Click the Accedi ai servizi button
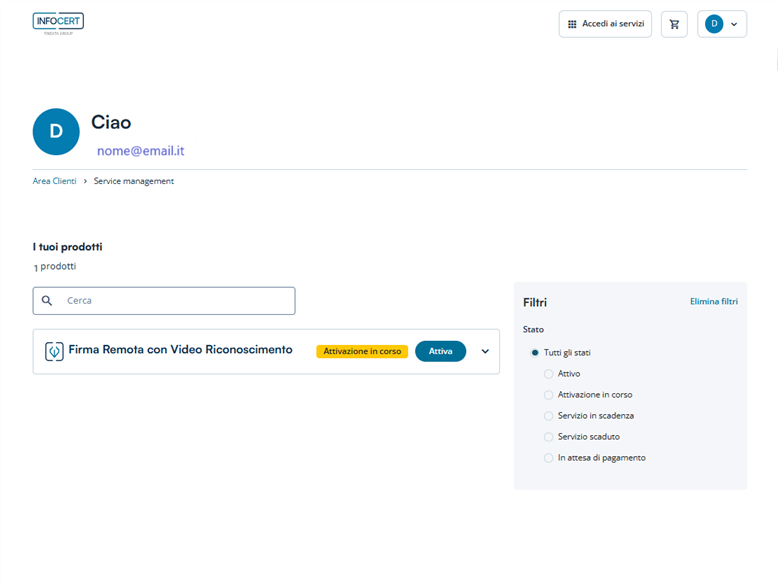This screenshot has height=587, width=782. coord(605,24)
